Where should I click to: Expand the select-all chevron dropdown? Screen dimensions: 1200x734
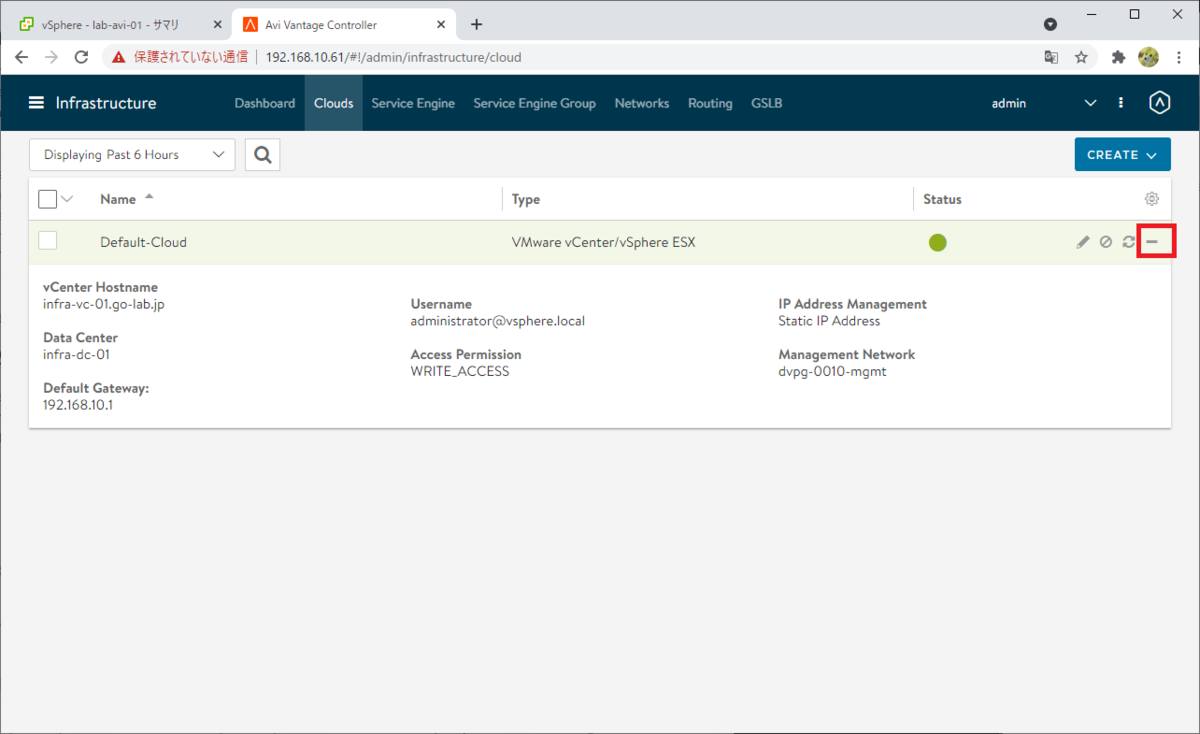(x=68, y=199)
